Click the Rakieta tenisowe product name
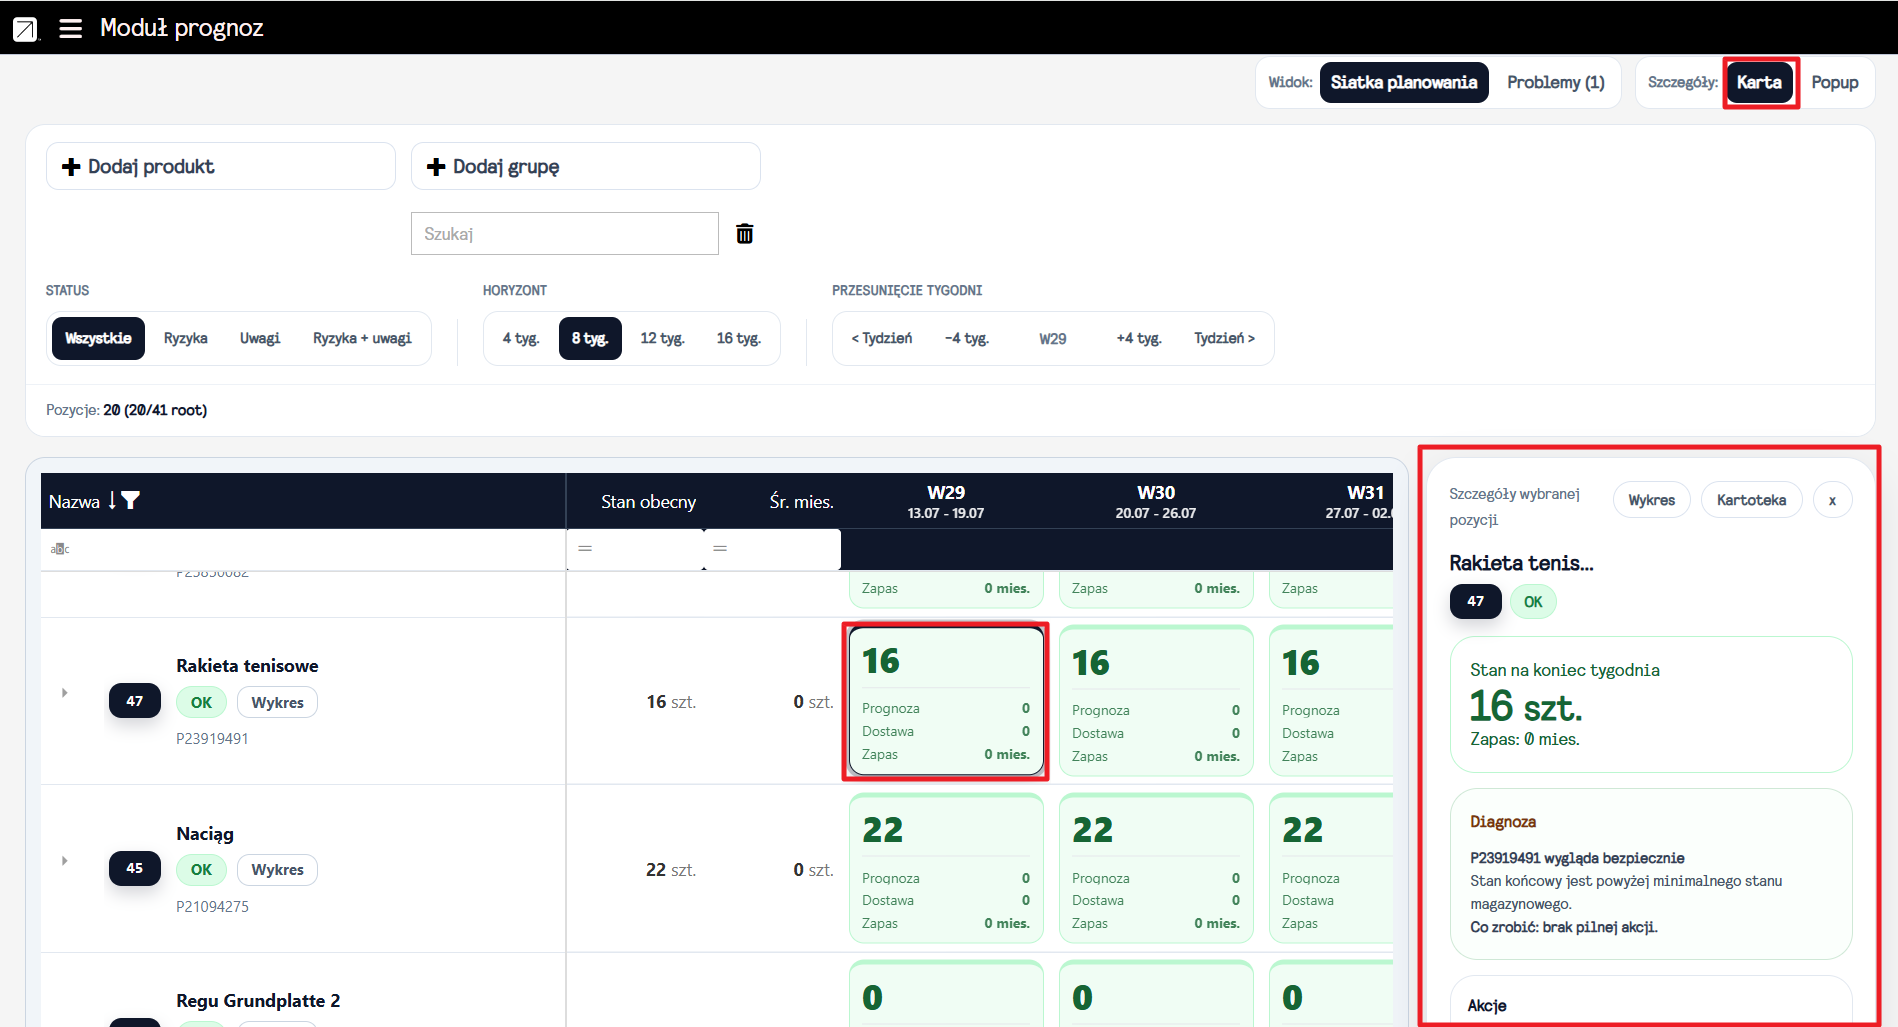 (247, 666)
